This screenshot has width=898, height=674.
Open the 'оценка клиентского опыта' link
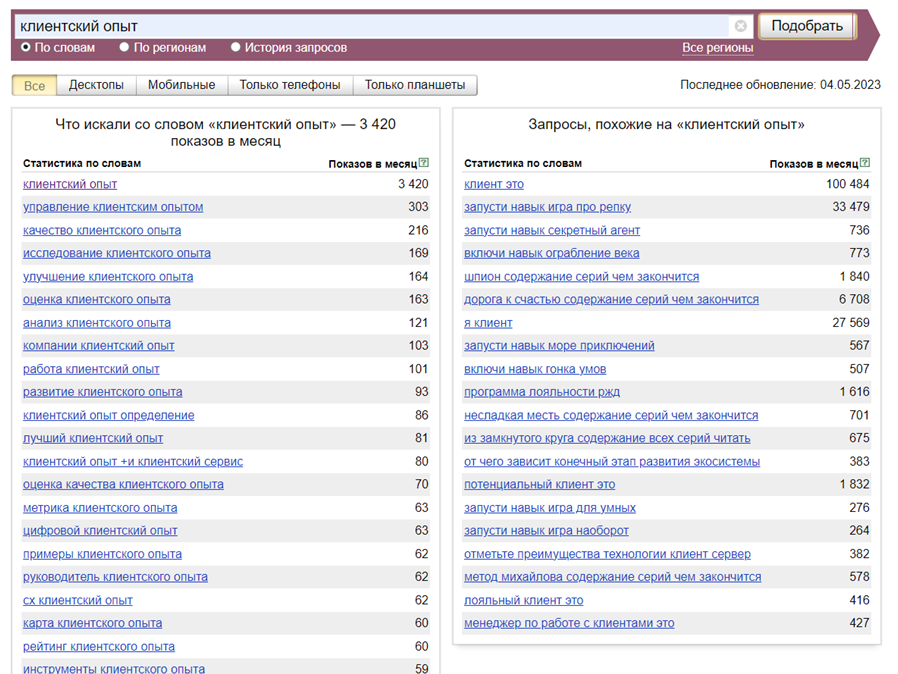[97, 299]
